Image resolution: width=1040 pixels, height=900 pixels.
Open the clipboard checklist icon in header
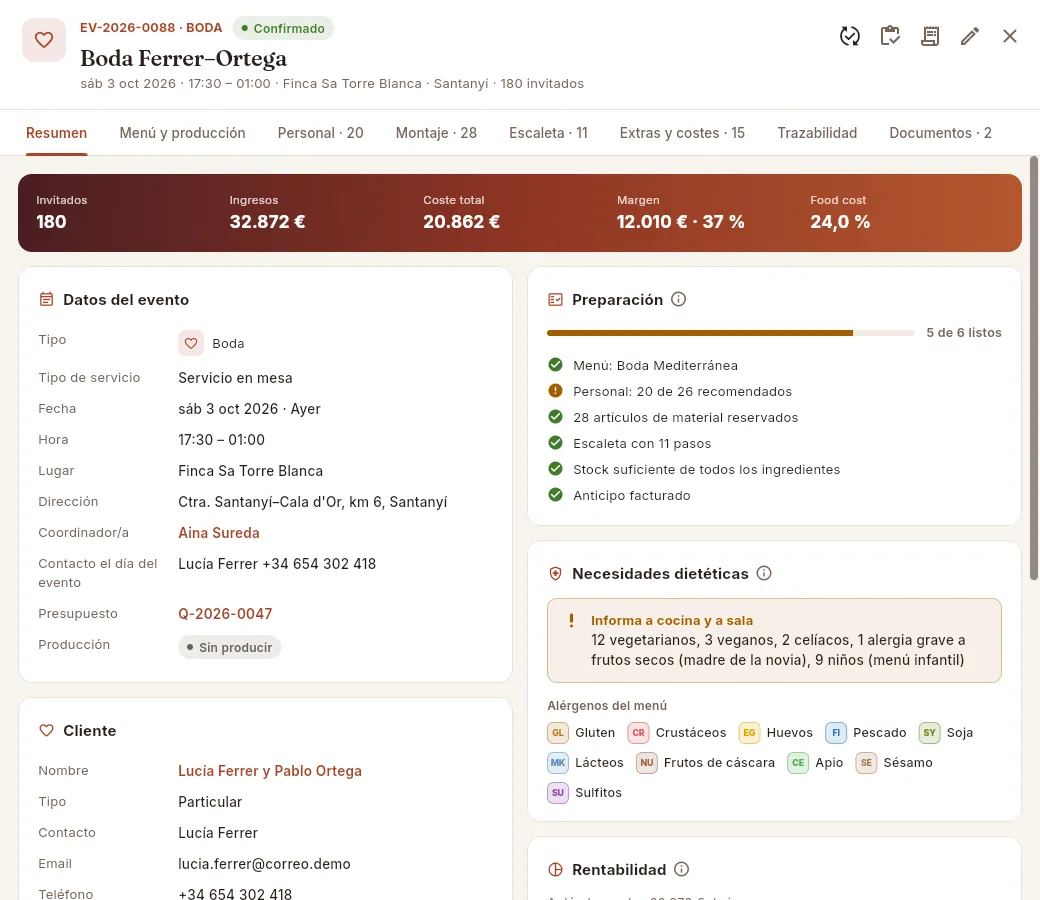[x=890, y=36]
